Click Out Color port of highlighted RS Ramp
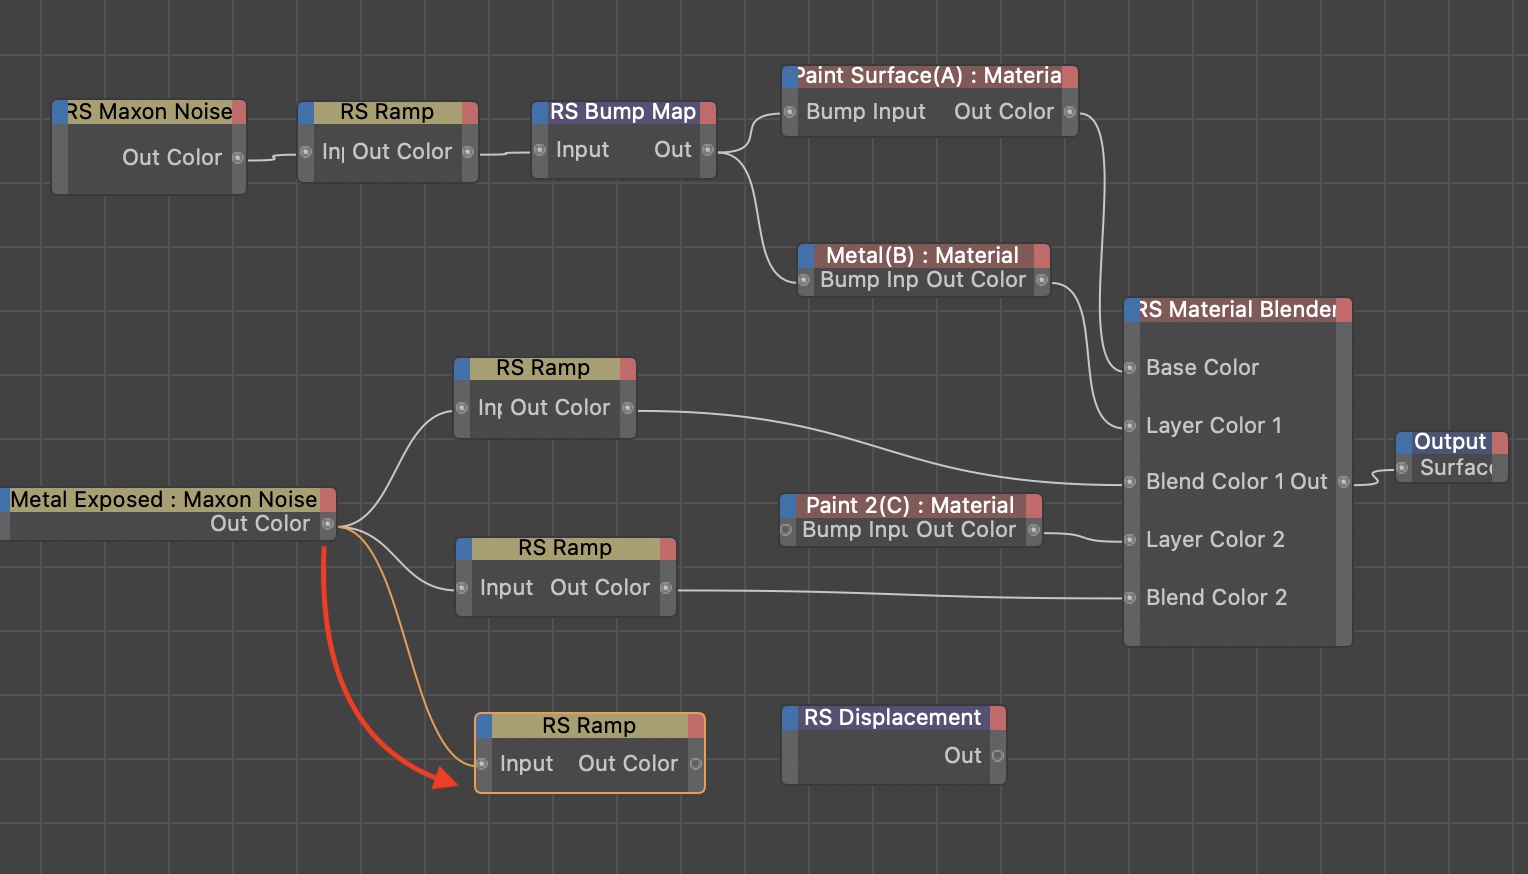1528x874 pixels. click(x=696, y=764)
